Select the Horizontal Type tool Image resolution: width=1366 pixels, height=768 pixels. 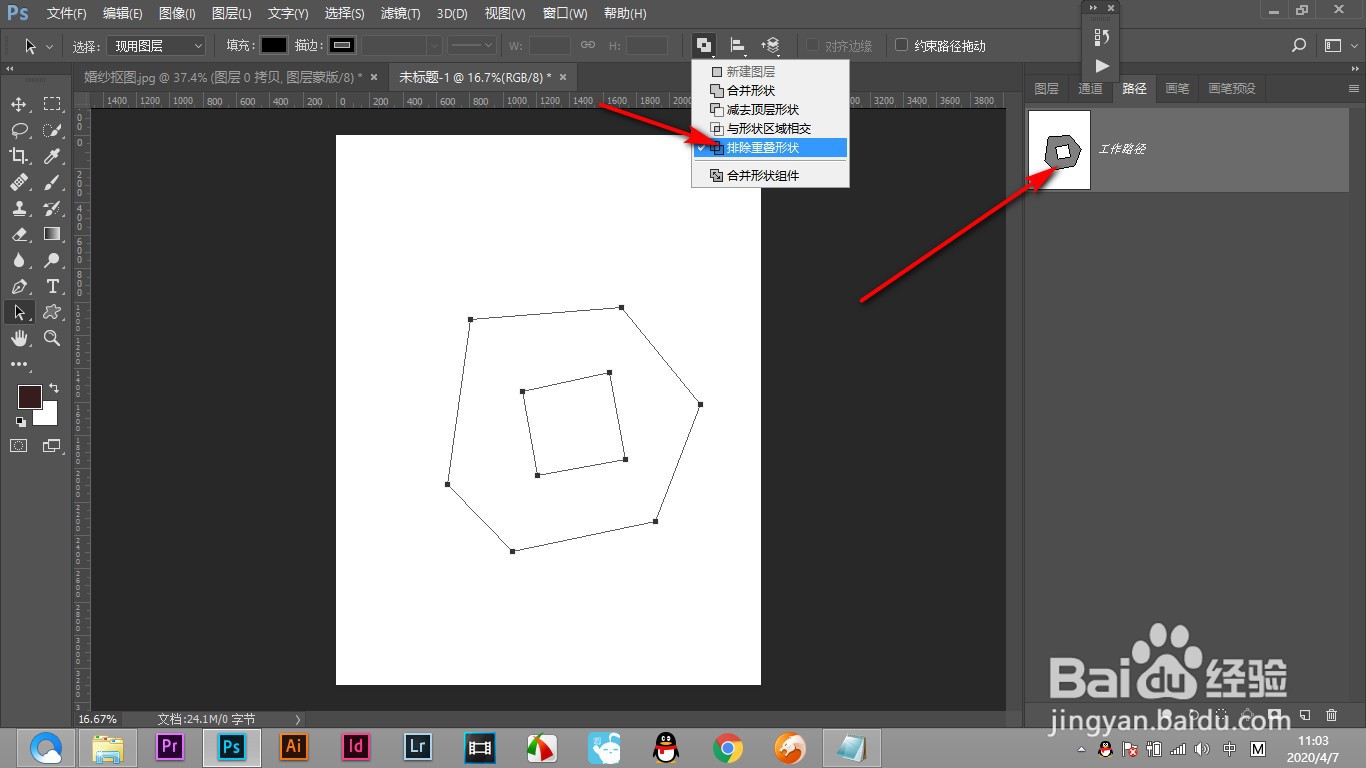coord(52,286)
